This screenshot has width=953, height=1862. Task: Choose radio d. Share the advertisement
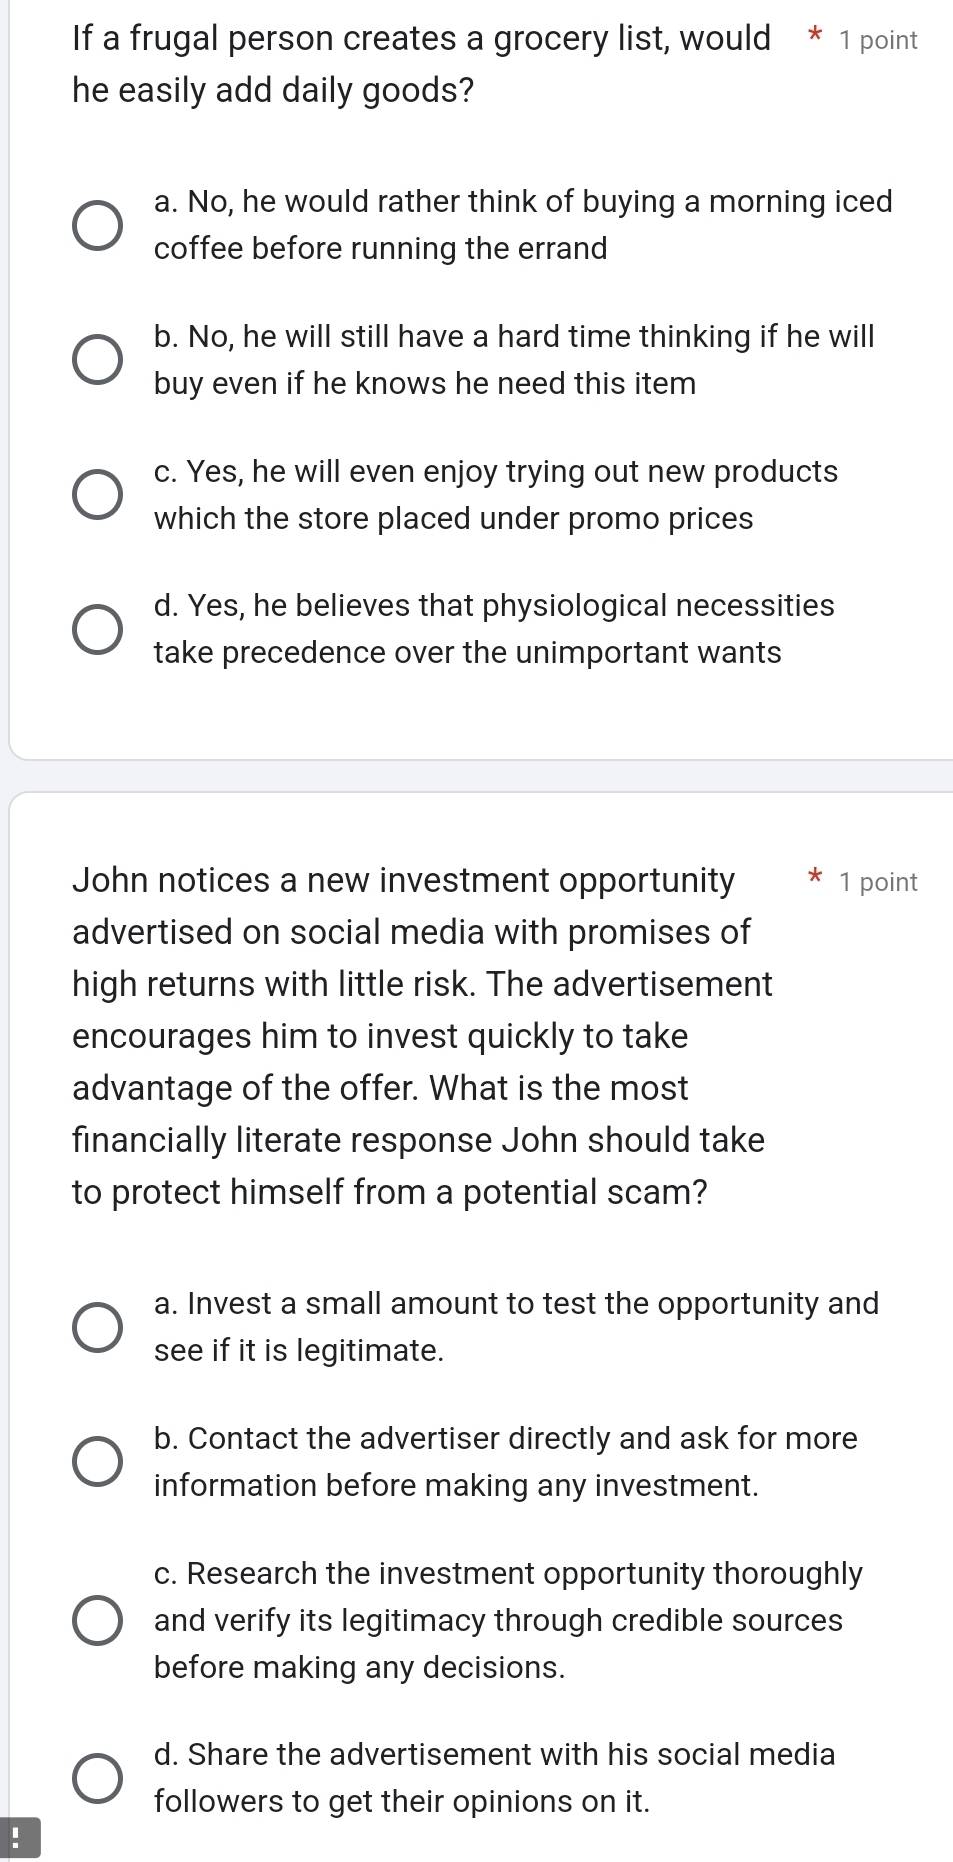click(98, 1778)
